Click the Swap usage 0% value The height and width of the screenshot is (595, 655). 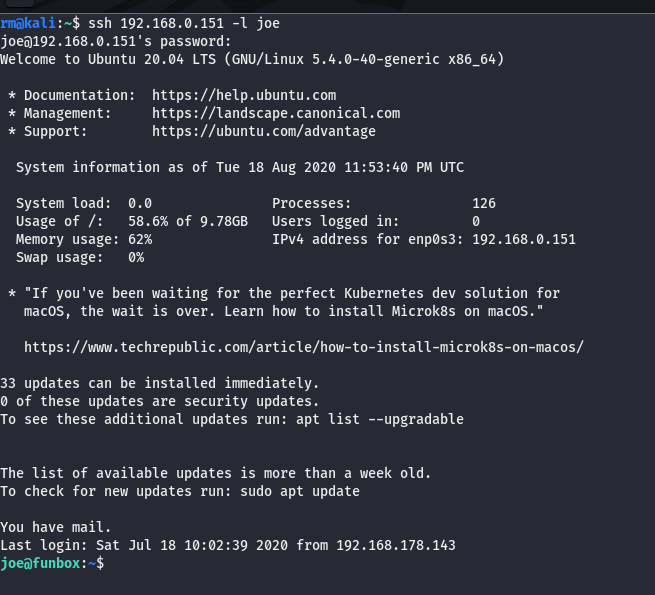pyautogui.click(x=136, y=257)
